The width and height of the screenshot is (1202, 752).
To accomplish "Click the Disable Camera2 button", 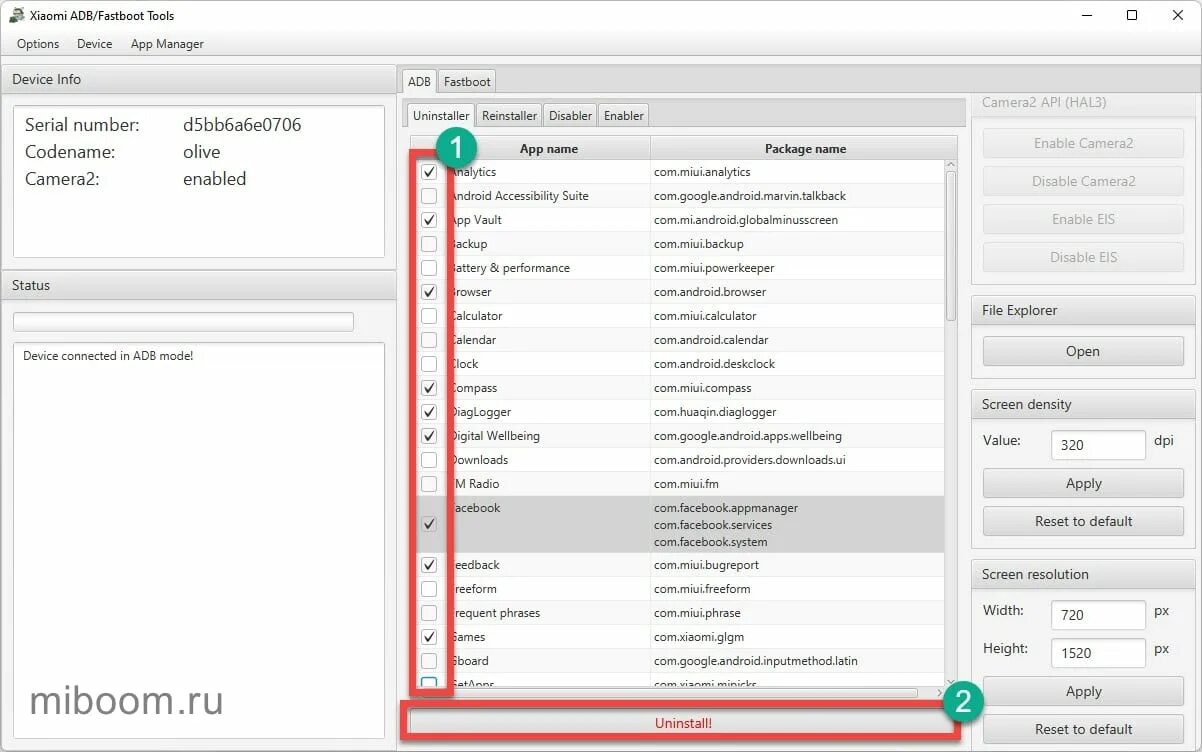I will (x=1083, y=181).
